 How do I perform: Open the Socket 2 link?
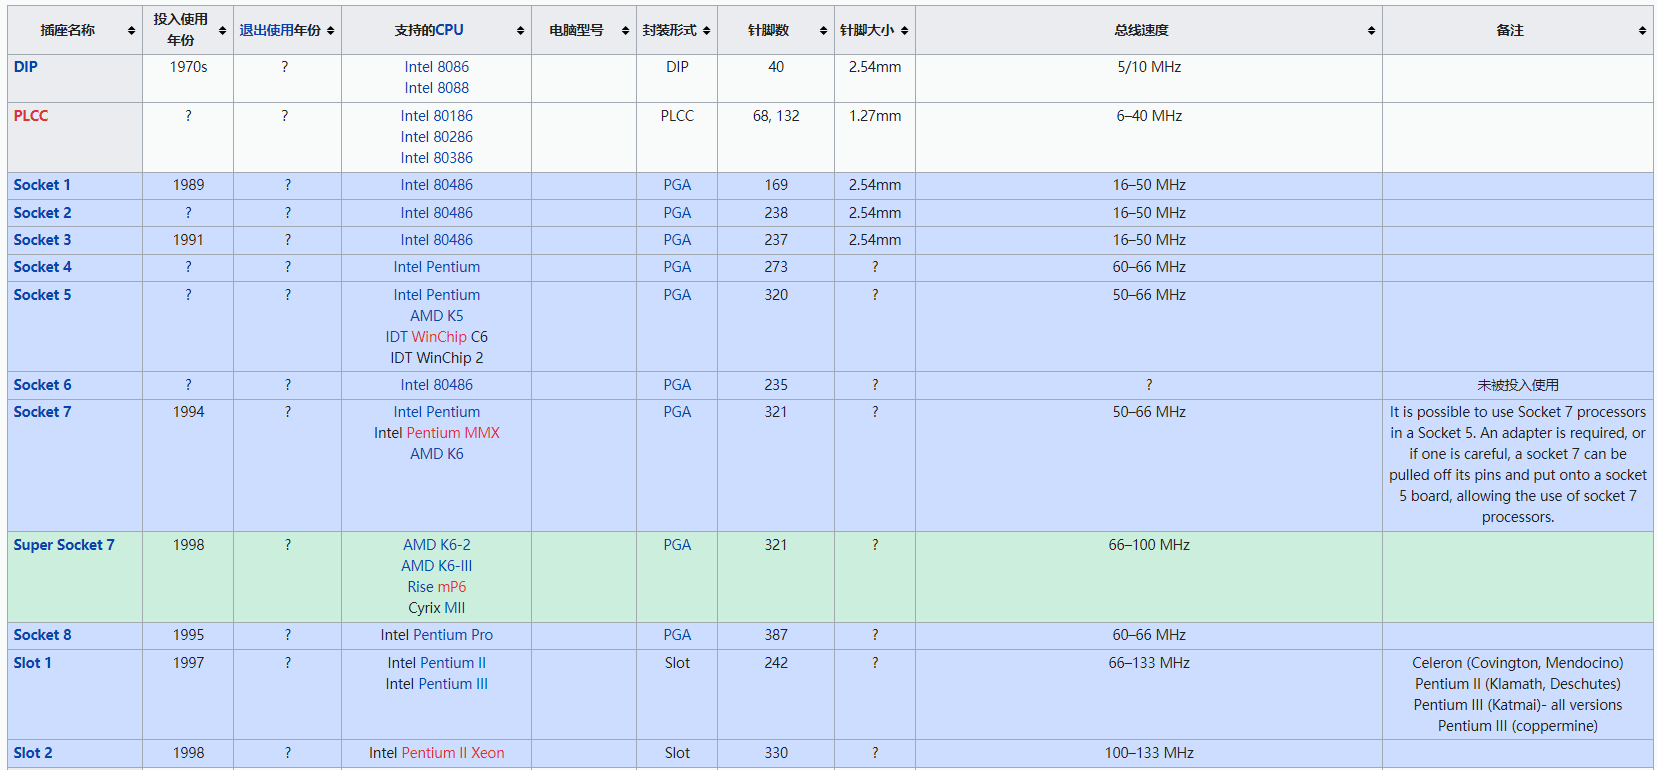[42, 213]
